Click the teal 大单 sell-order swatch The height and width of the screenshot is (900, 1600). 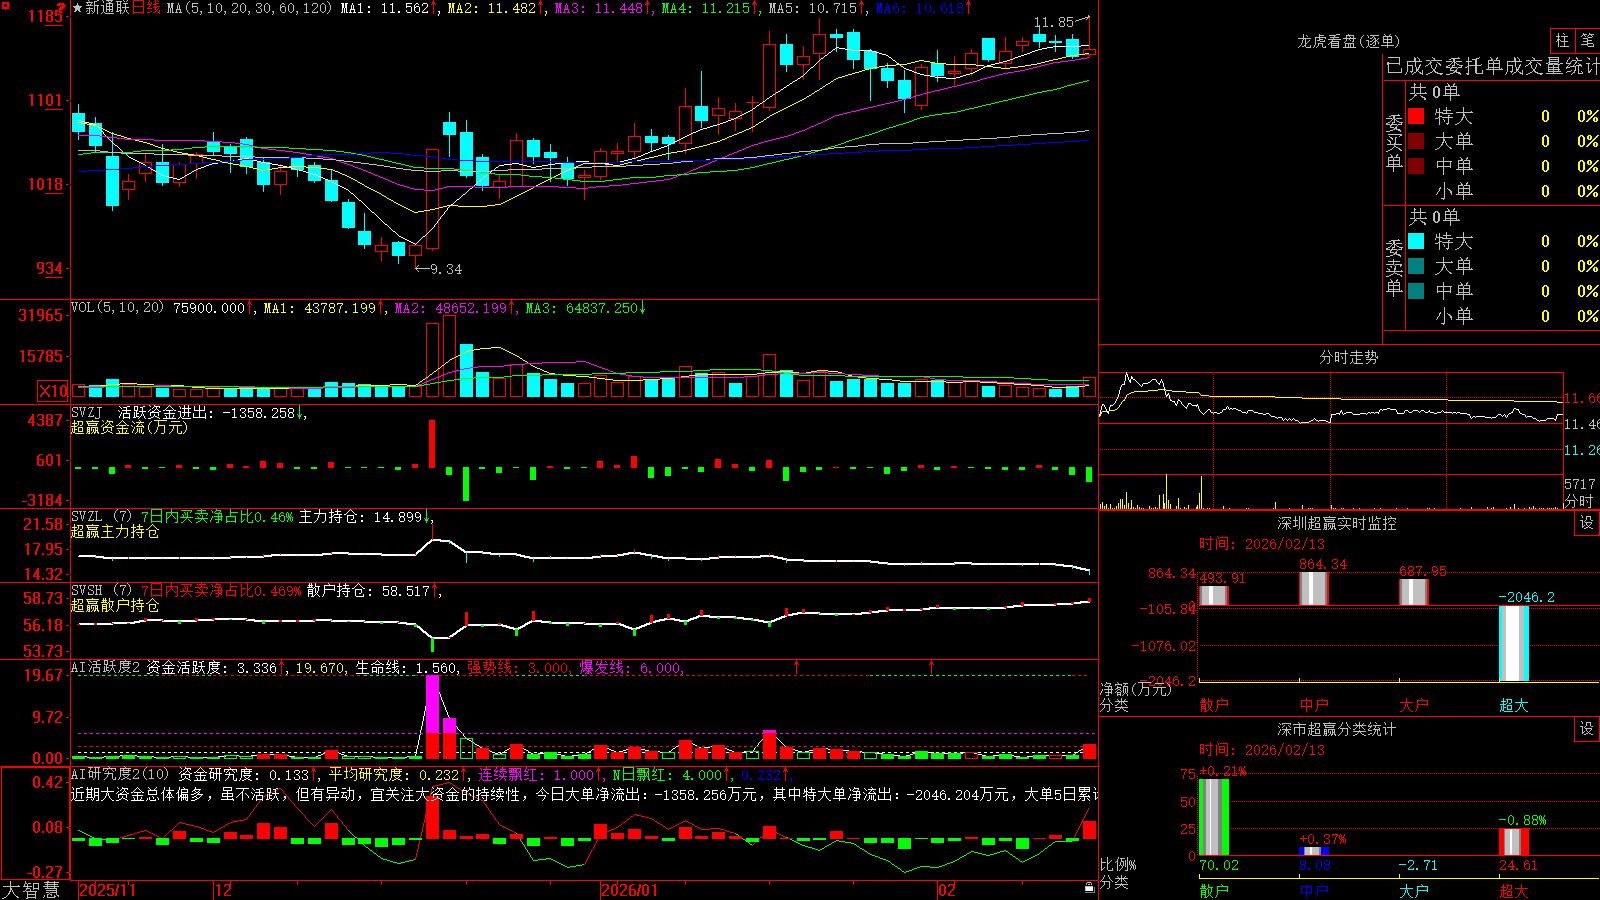tap(1416, 266)
